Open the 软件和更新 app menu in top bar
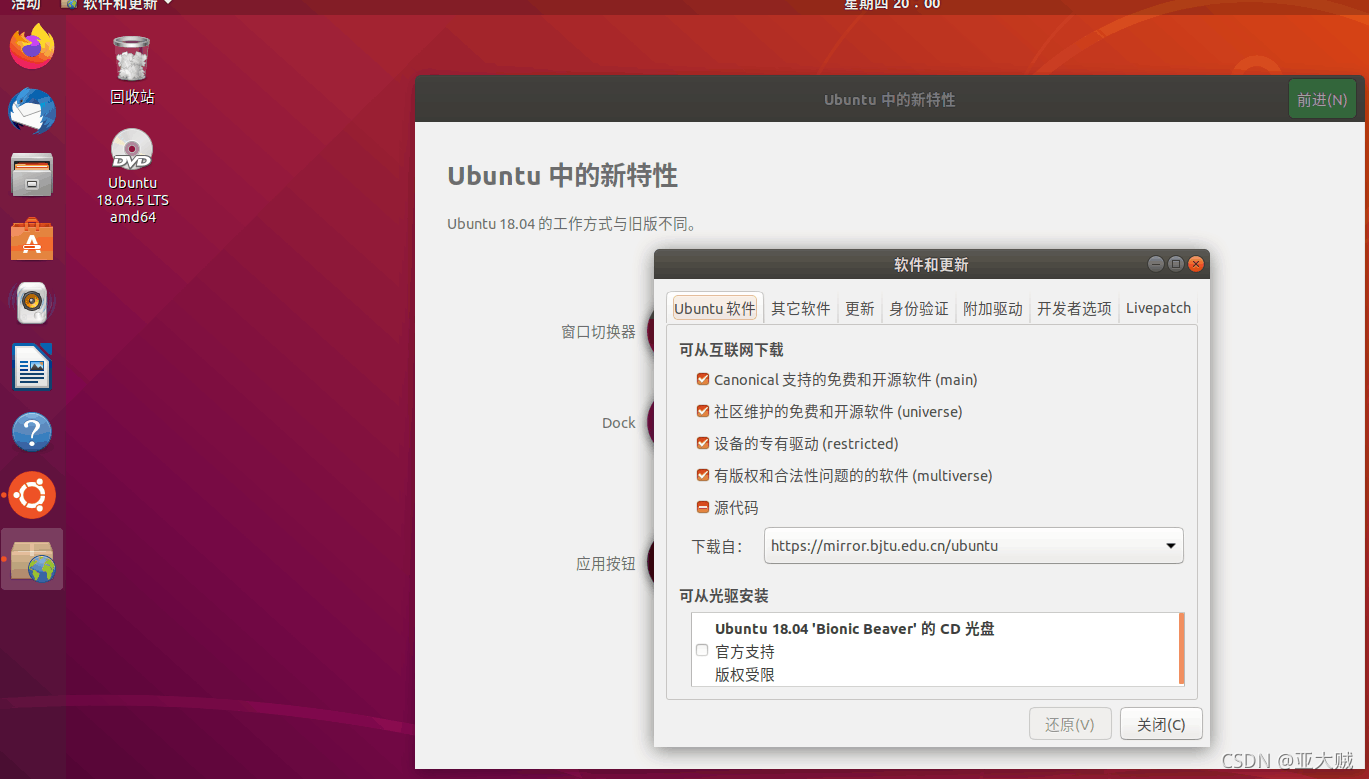The image size is (1369, 779). point(117,5)
